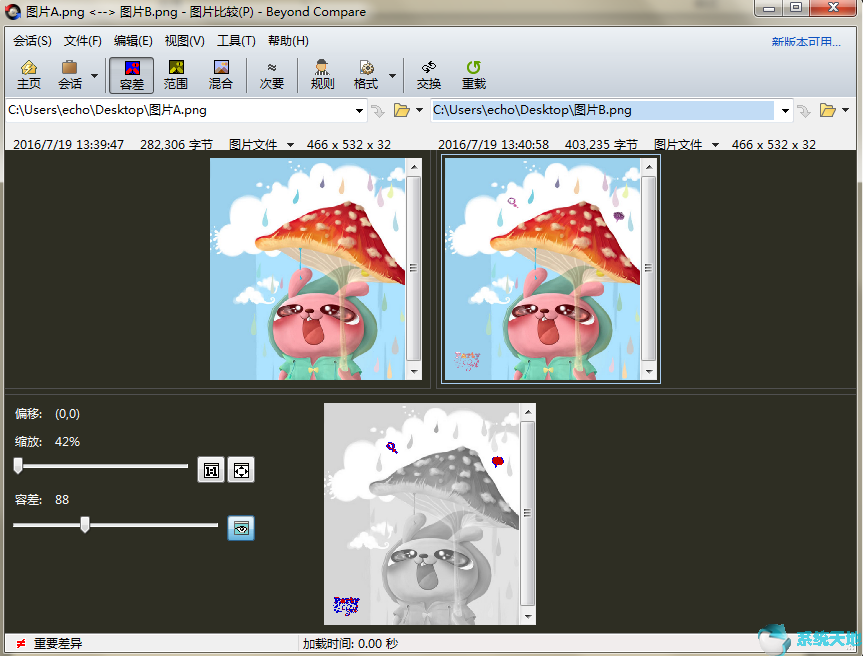Image resolution: width=863 pixels, height=656 pixels.
Task: Click the left timestamp 2016/7/19 13:39:47
Action: point(68,144)
